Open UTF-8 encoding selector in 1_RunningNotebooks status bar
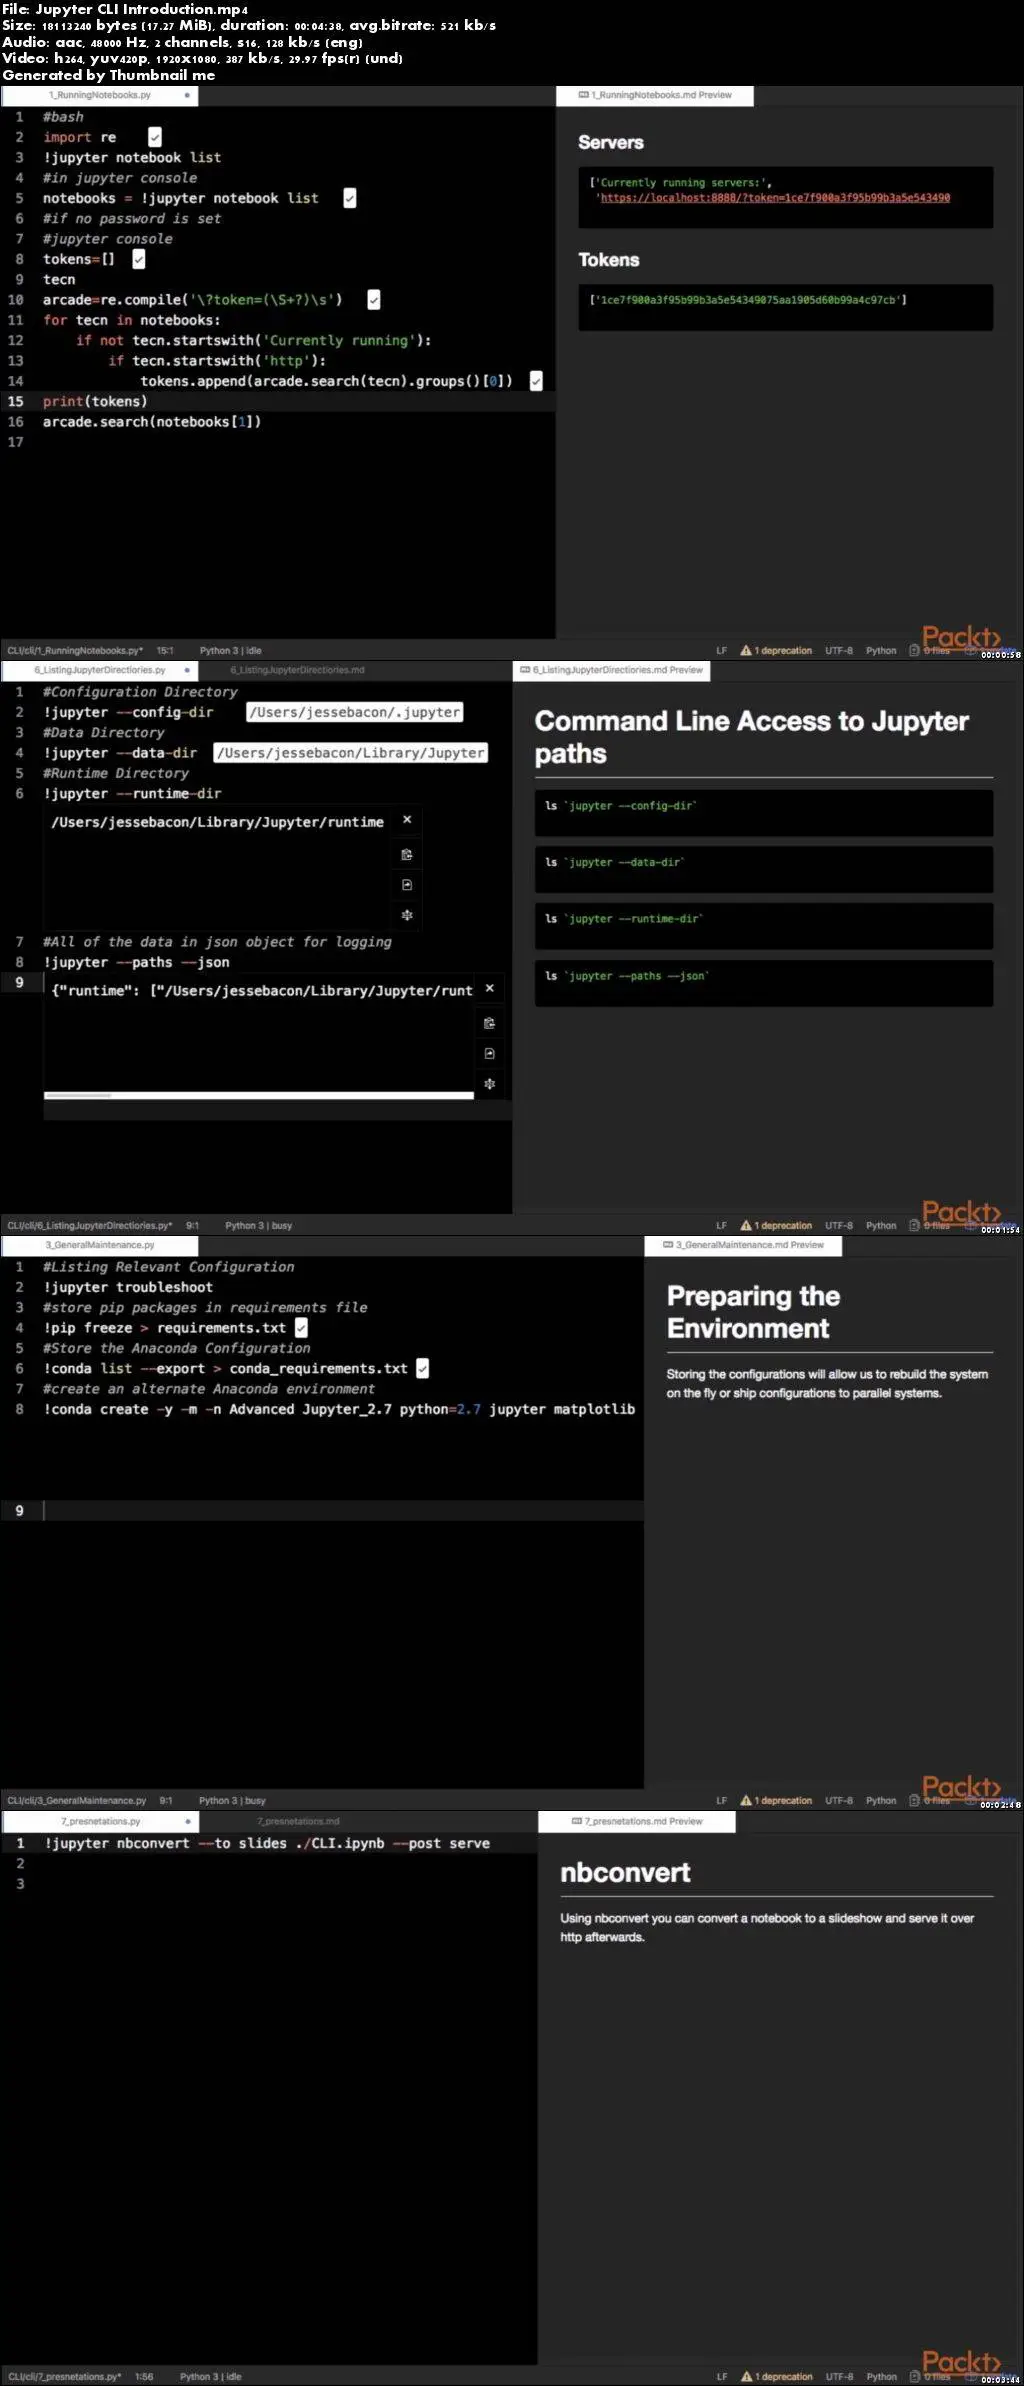1024x2386 pixels. click(839, 650)
